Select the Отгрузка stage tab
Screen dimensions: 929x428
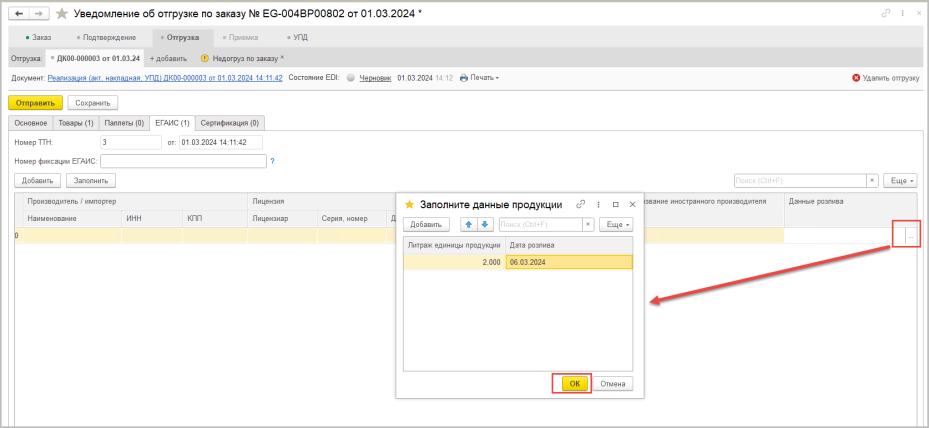[x=182, y=37]
